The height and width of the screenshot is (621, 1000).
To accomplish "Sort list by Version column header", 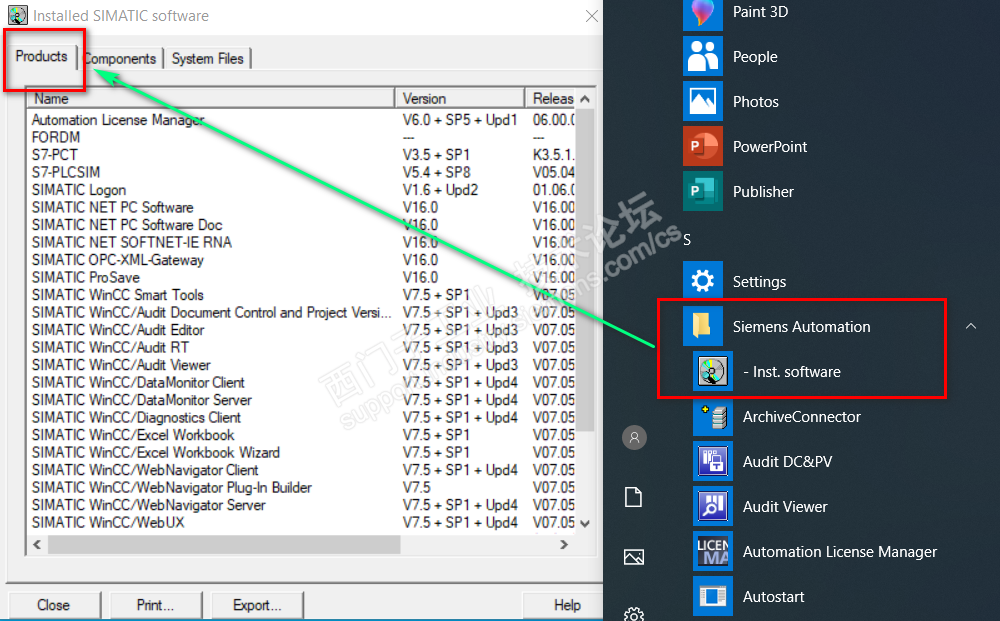I will click(x=460, y=98).
